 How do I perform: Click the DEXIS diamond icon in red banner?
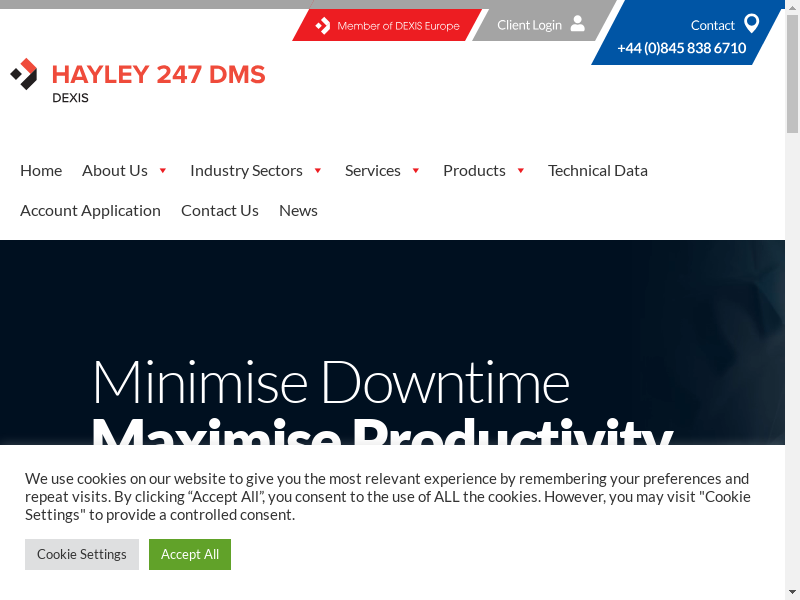(x=322, y=26)
